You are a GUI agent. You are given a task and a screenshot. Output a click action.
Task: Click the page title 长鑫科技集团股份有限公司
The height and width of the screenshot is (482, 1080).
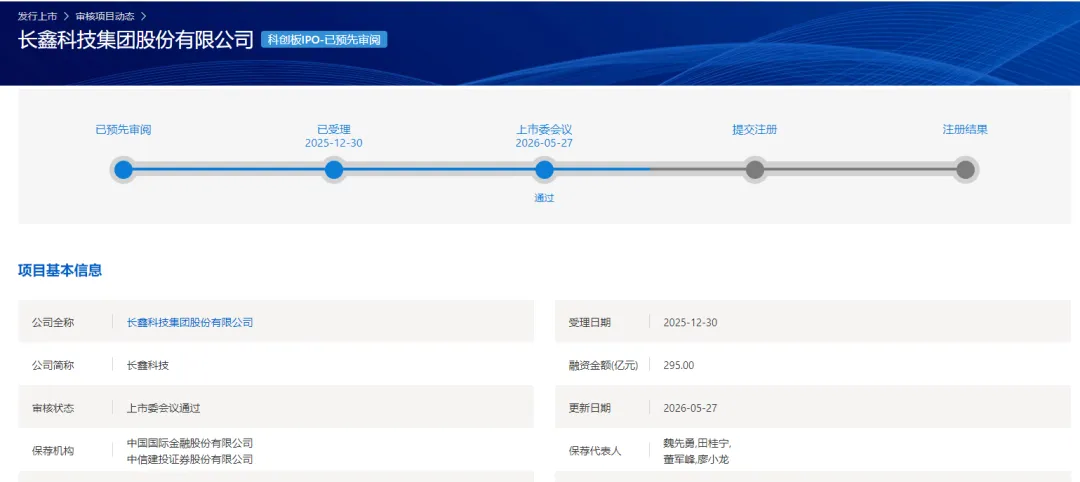coord(136,39)
